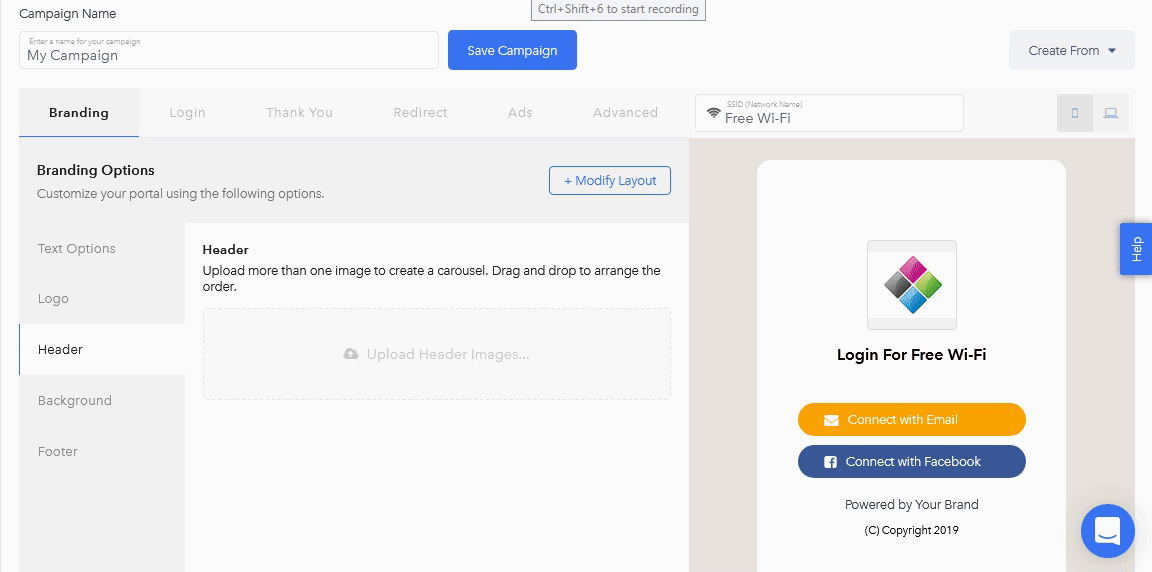This screenshot has width=1152, height=572.
Task: Click the mobile preview device icon
Action: [1075, 113]
